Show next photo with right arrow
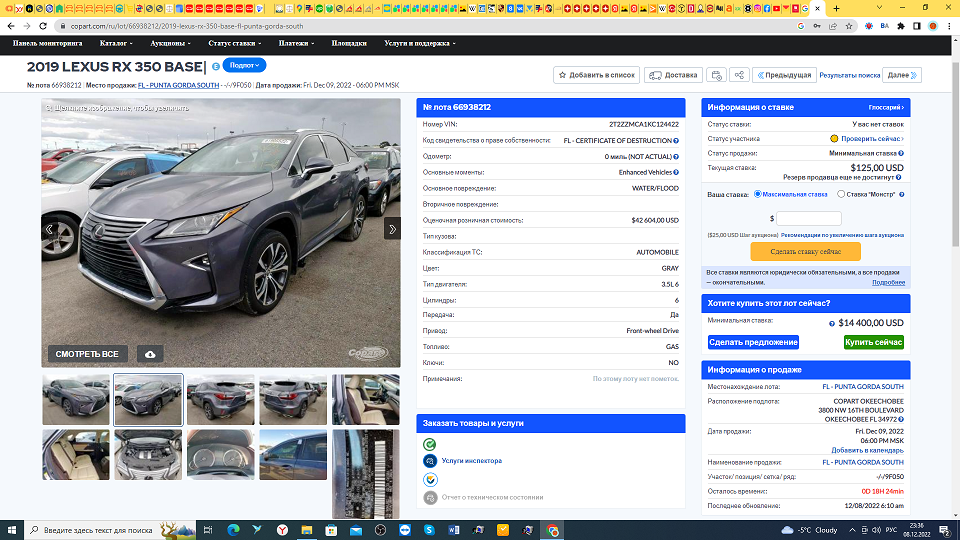 (x=392, y=229)
